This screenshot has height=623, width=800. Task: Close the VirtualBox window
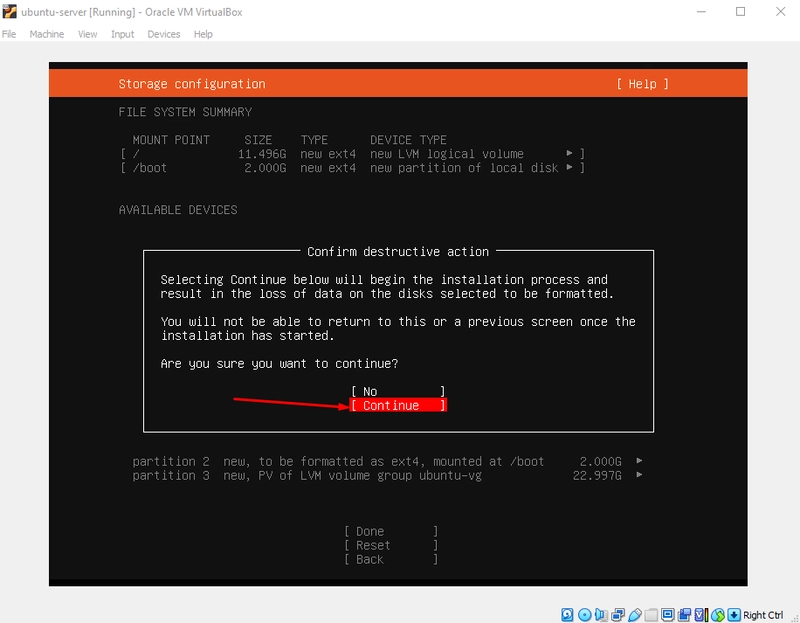pyautogui.click(x=780, y=11)
